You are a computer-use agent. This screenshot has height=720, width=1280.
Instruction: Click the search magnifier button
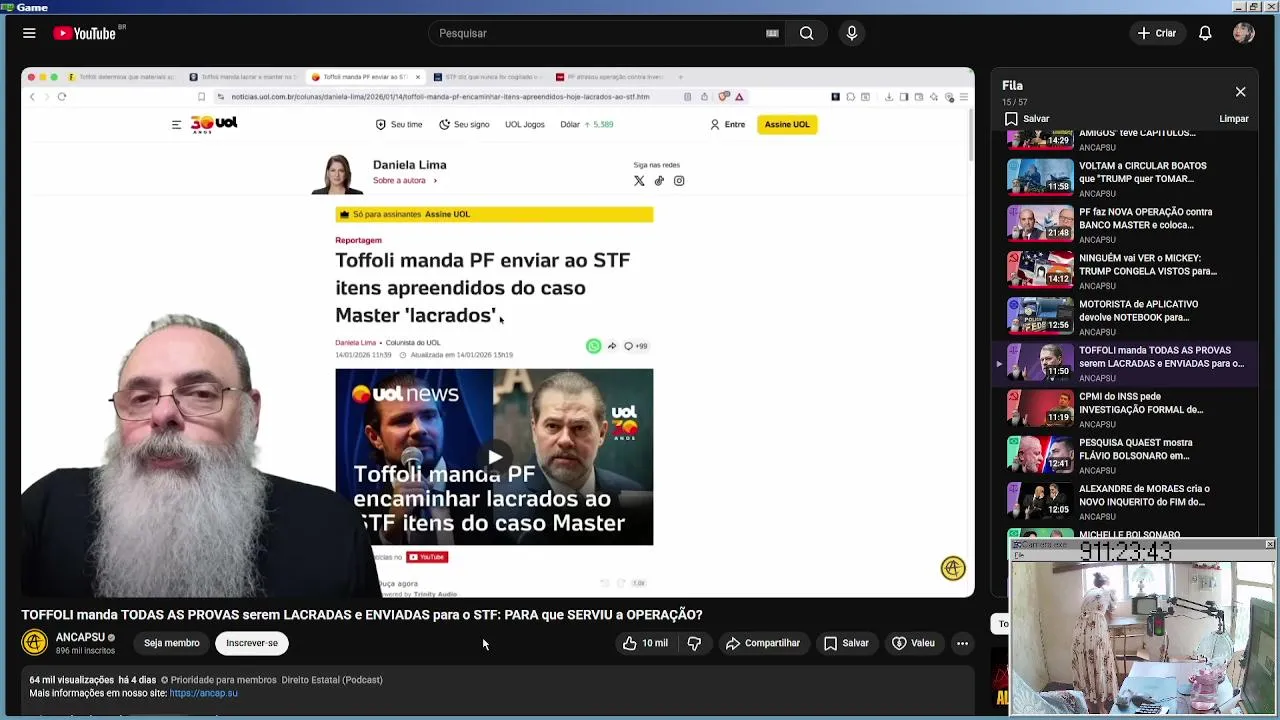point(806,33)
